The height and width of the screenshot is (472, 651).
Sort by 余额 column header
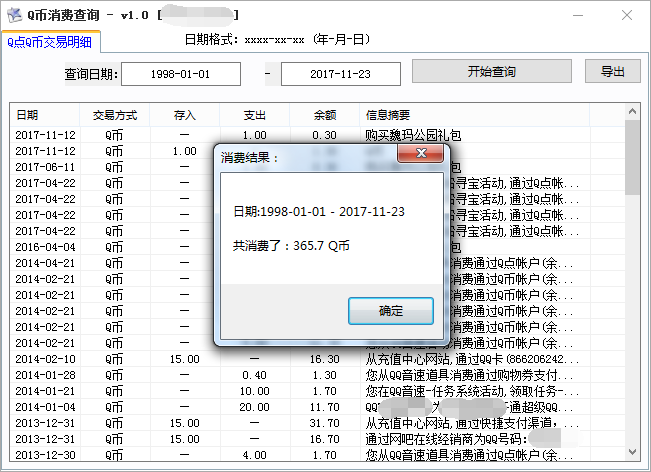click(324, 115)
